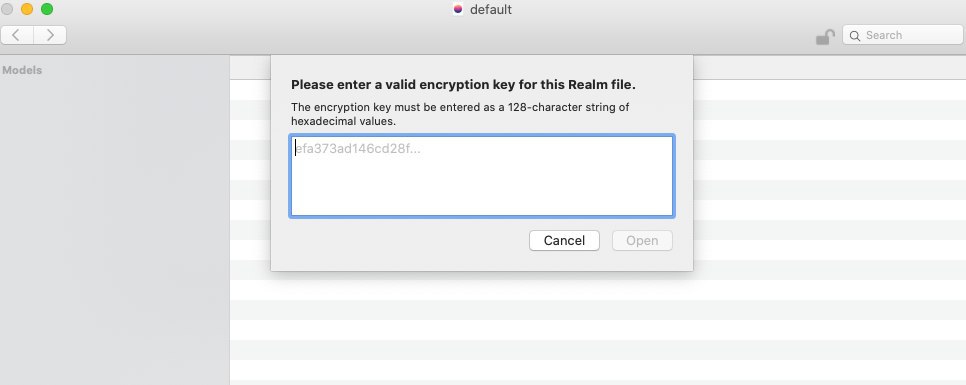
Task: Click the 128-character hexadecimal description text
Action: pos(460,114)
